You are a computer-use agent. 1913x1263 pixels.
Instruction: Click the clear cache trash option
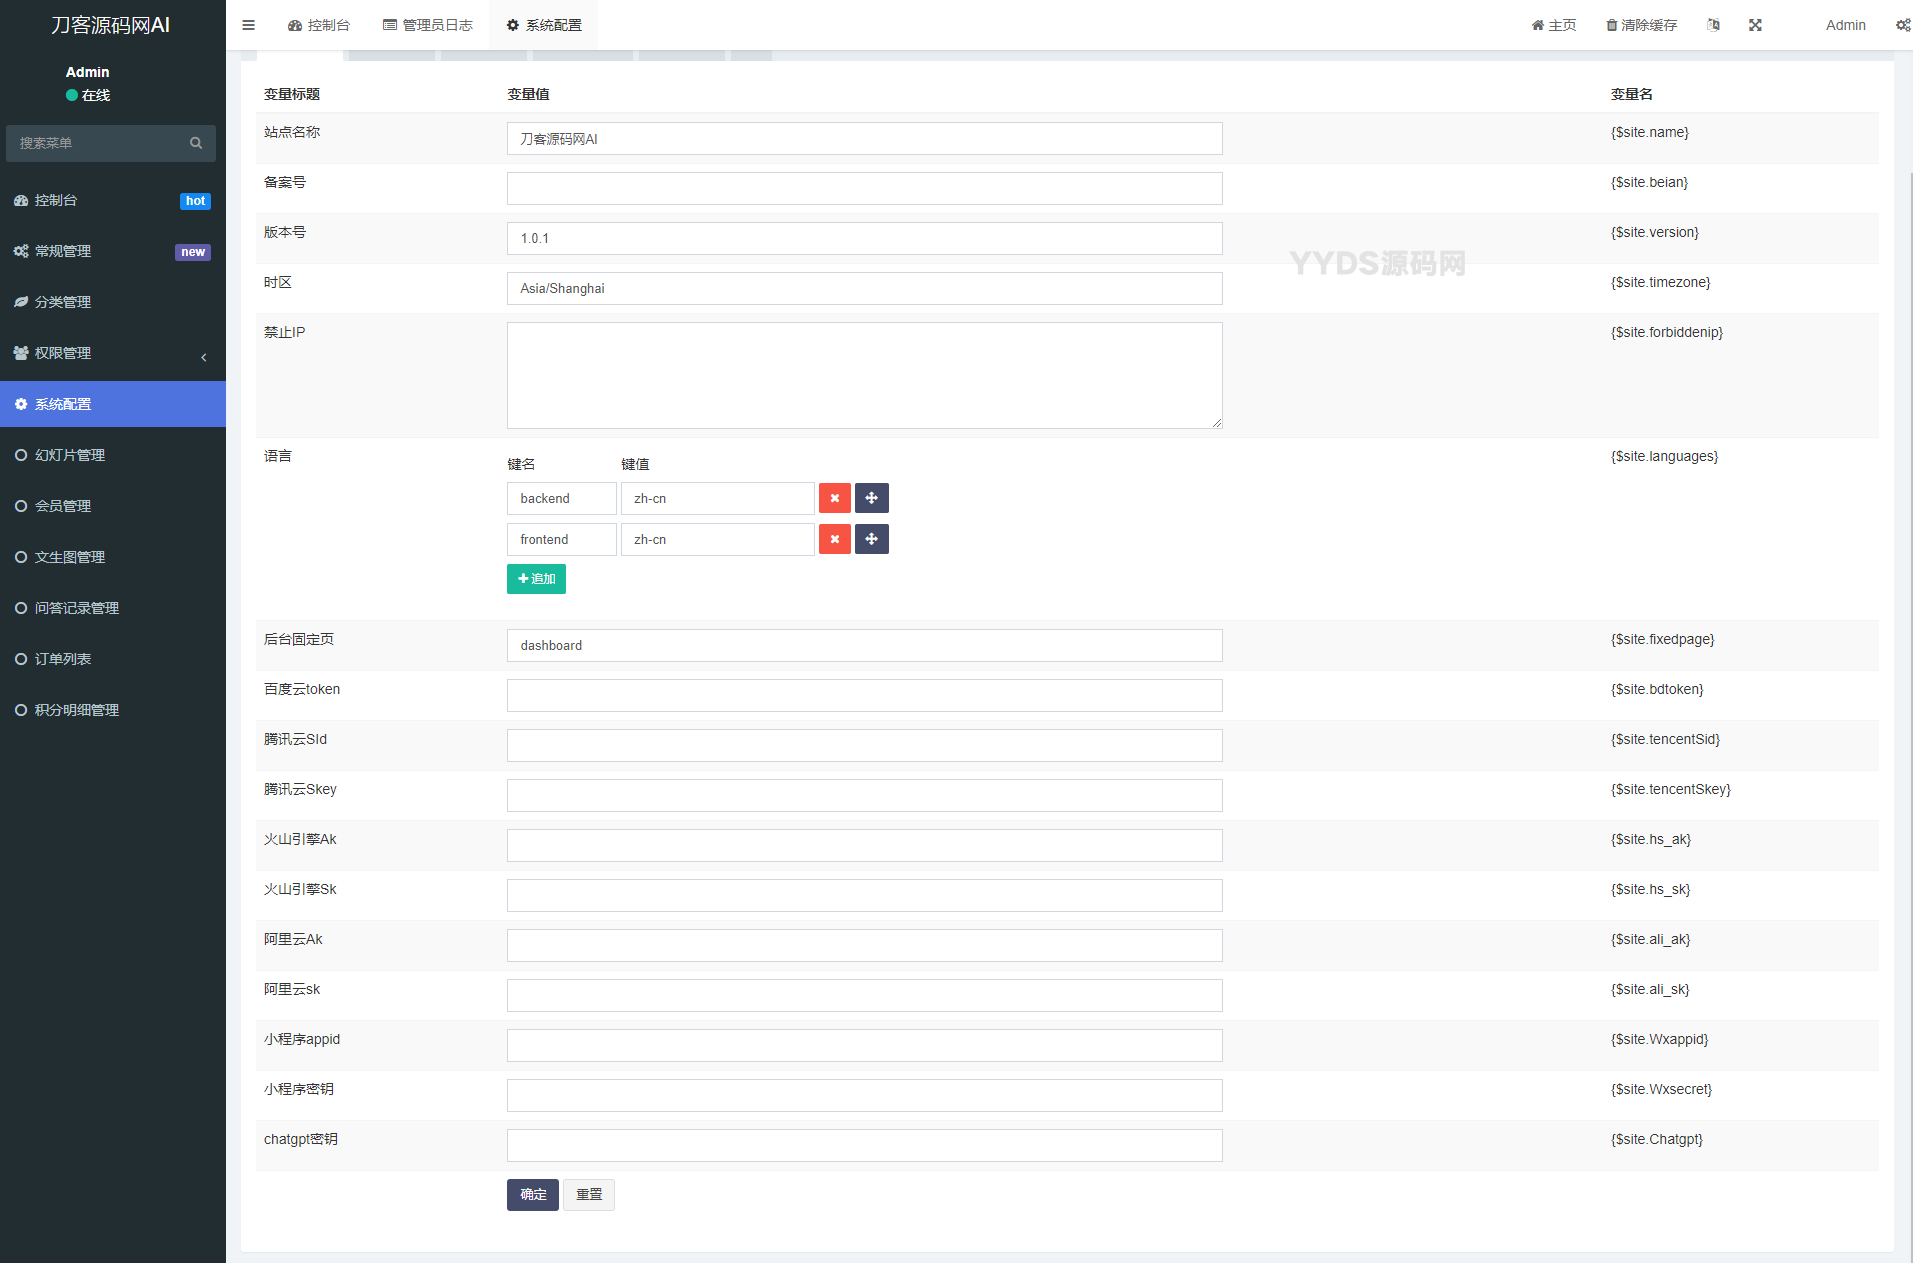tap(1641, 25)
